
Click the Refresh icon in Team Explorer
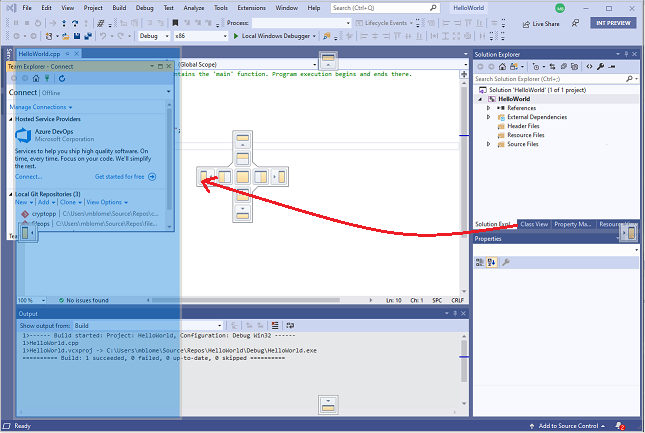(62, 79)
